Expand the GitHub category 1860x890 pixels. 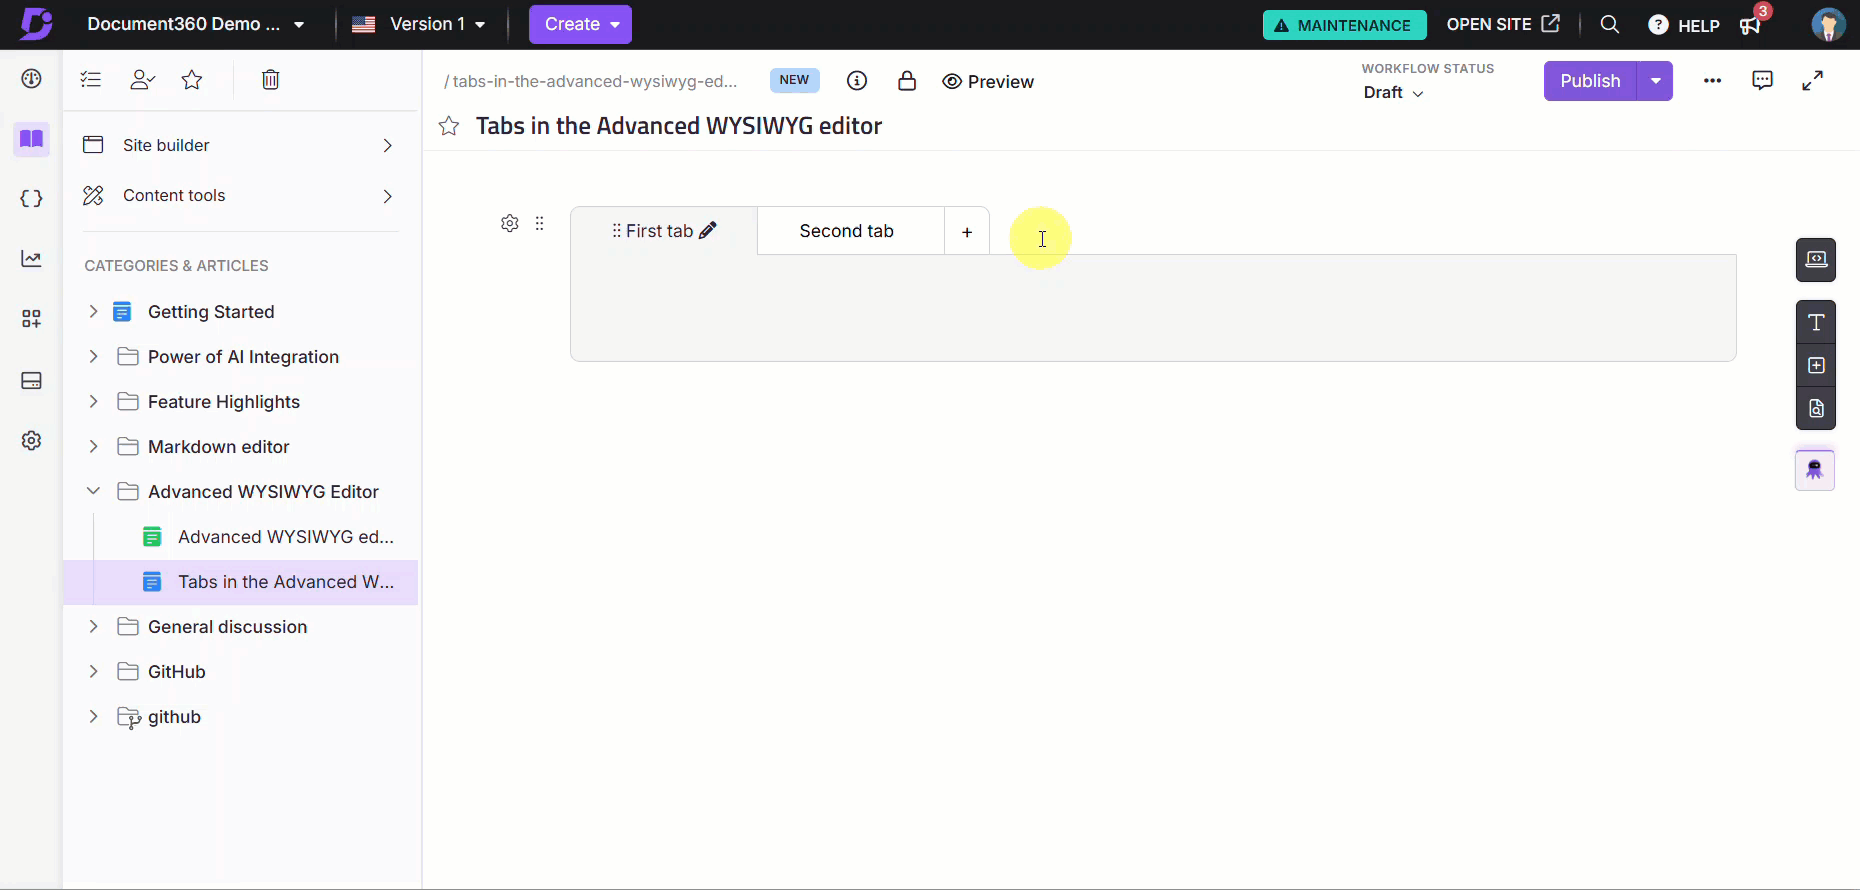point(93,671)
